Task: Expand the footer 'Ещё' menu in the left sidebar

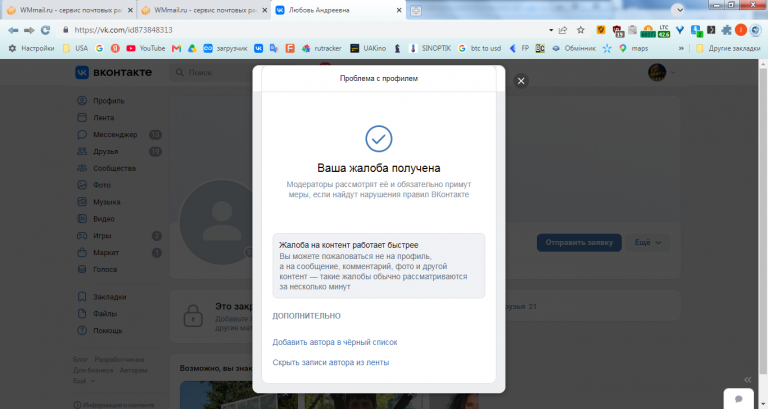Action: tap(84, 381)
